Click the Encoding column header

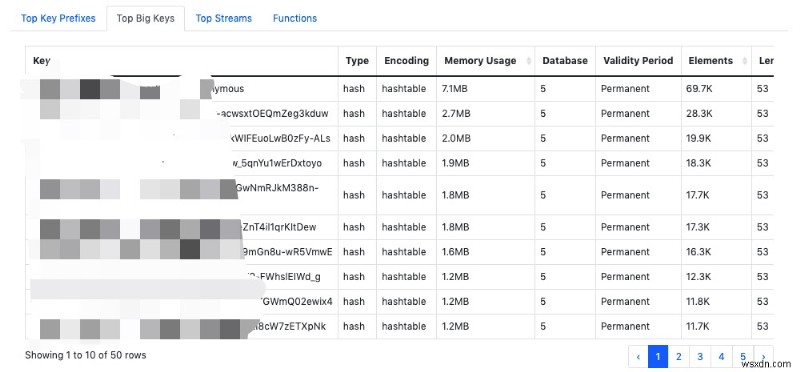406,61
